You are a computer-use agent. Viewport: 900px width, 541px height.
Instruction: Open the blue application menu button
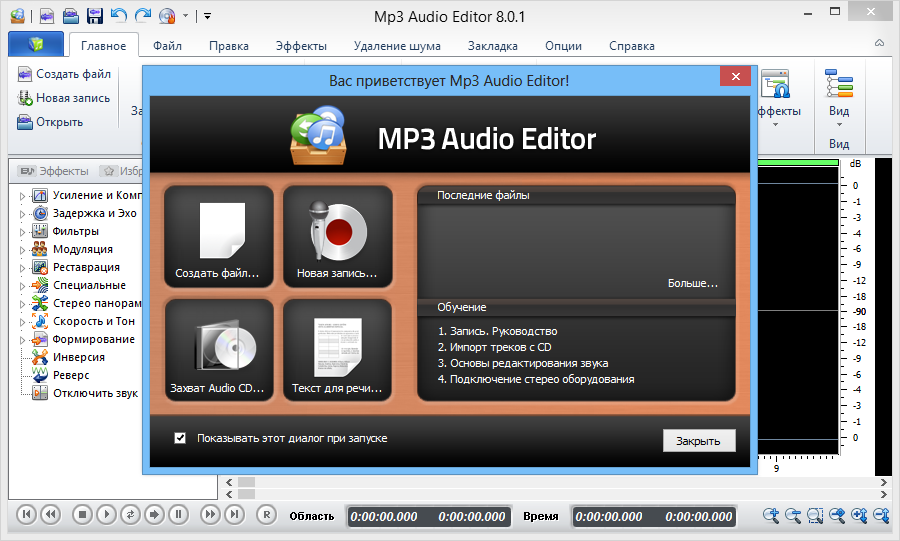(36, 44)
